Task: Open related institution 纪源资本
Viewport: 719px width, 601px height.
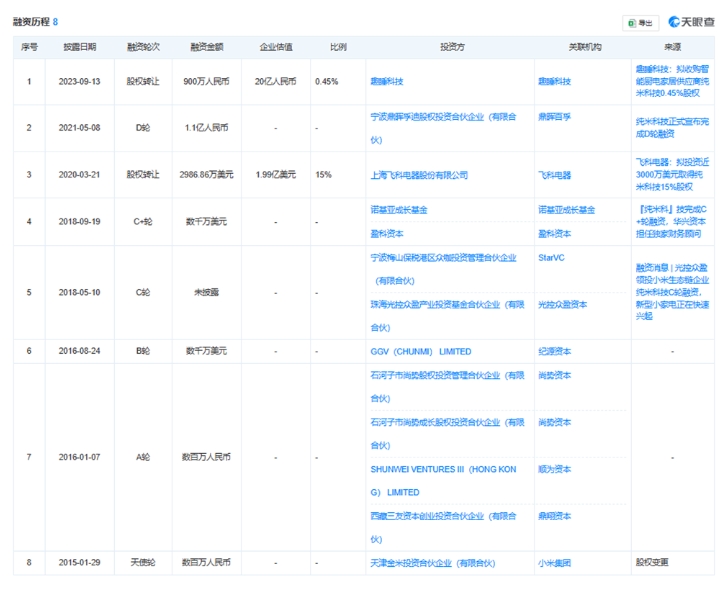Action: 554,352
